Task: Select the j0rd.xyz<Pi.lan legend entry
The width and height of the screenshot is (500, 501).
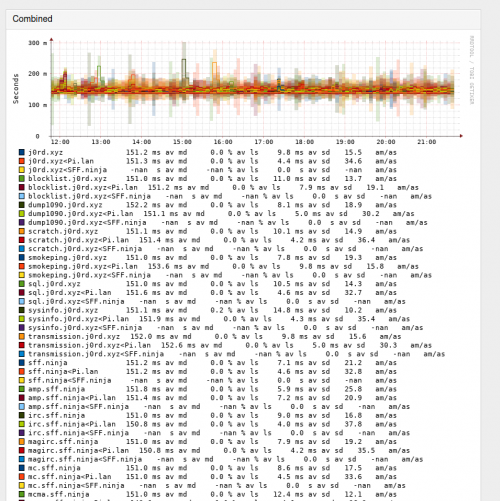Action: [x=61, y=161]
